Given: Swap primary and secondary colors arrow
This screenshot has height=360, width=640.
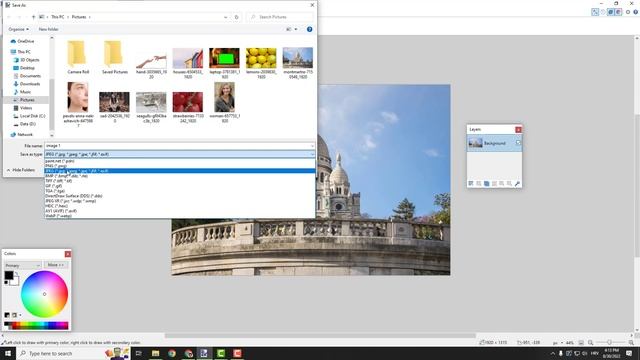Looking at the screenshot, I should click(17, 273).
